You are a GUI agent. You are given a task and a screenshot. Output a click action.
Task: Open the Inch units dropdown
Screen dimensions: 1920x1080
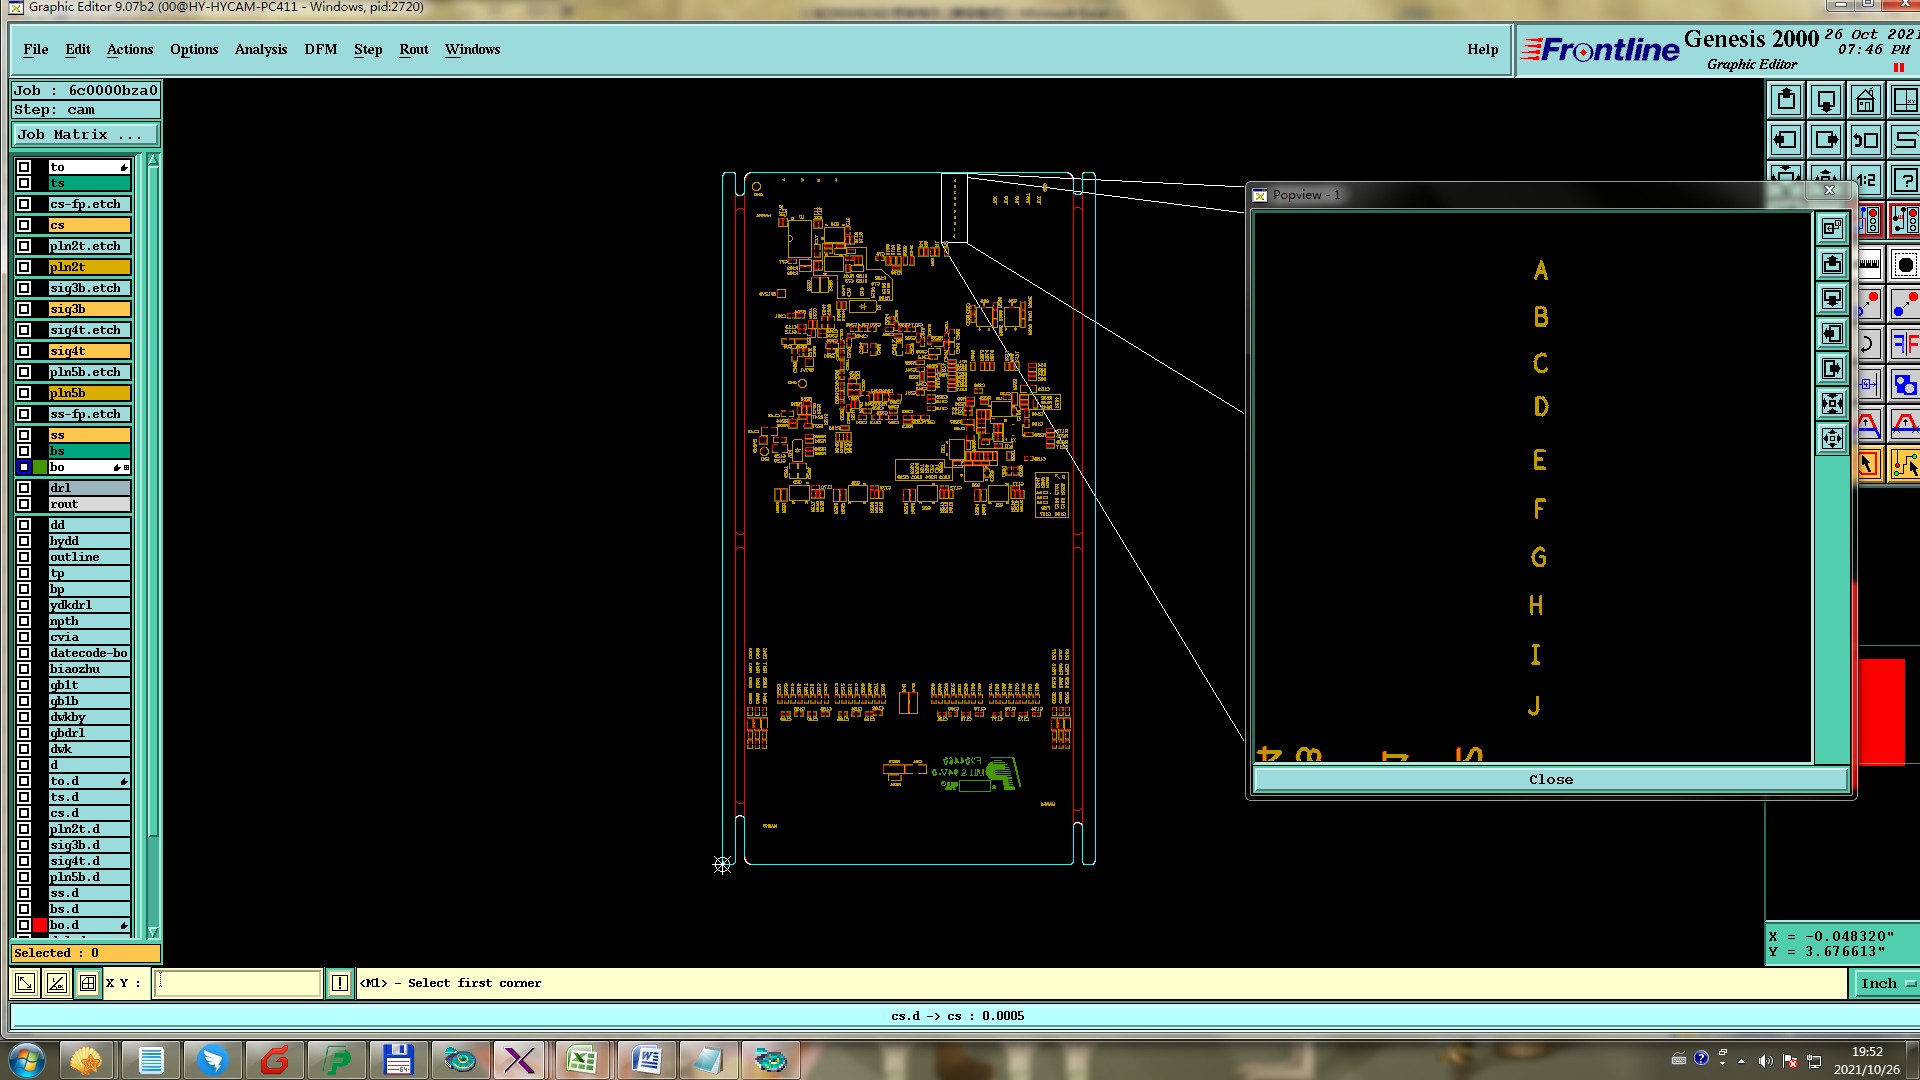point(1886,983)
